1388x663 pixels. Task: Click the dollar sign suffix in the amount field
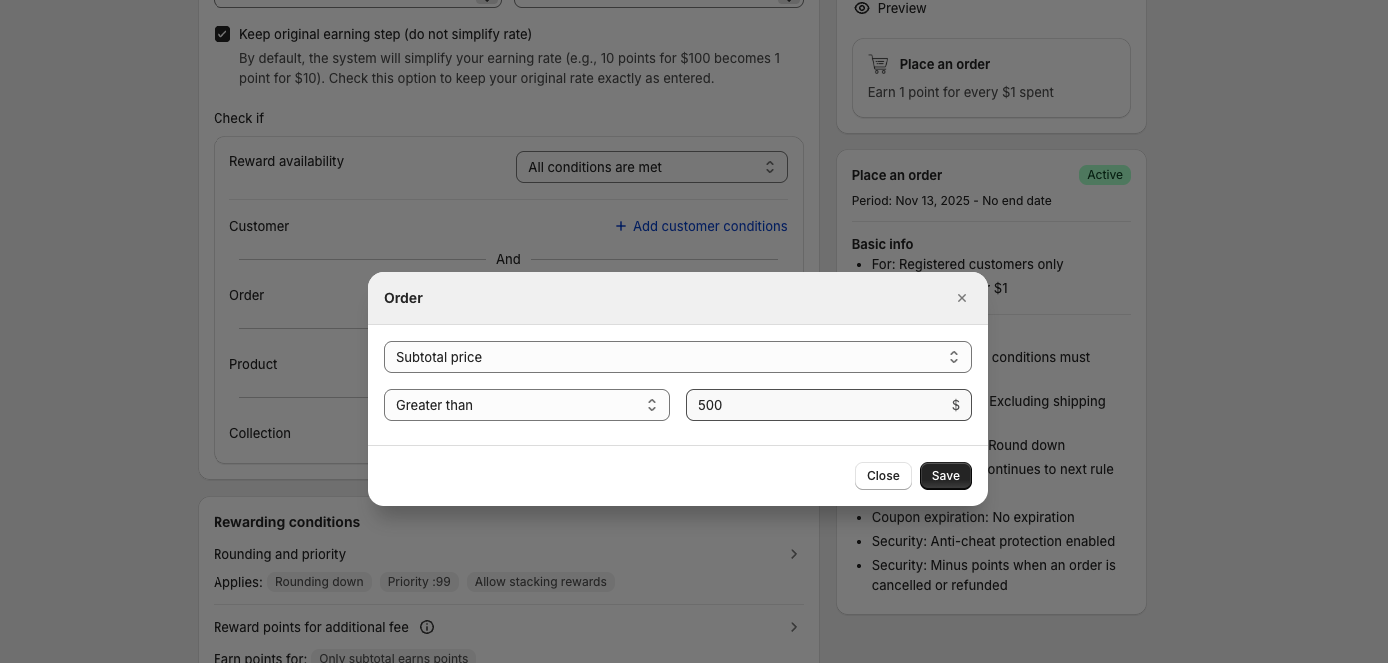955,405
